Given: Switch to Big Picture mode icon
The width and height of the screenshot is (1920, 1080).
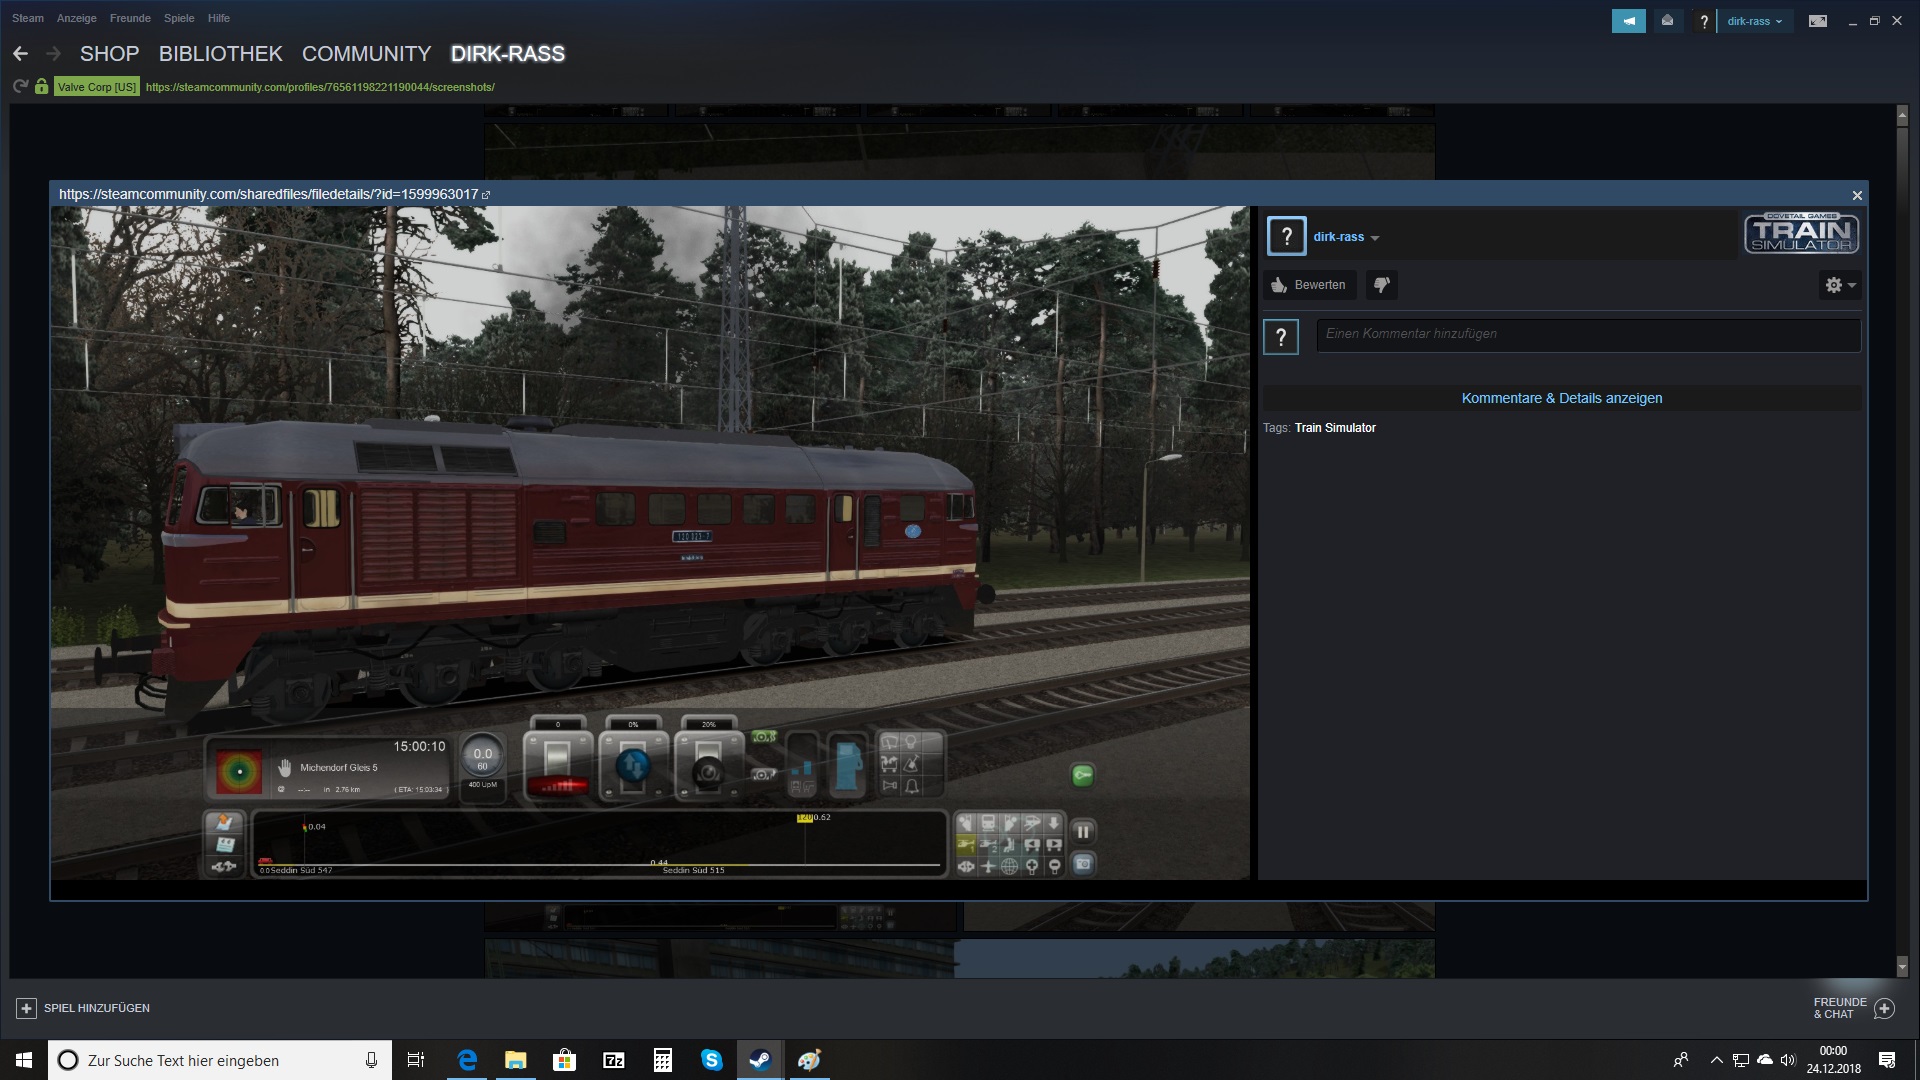Looking at the screenshot, I should 1817,21.
